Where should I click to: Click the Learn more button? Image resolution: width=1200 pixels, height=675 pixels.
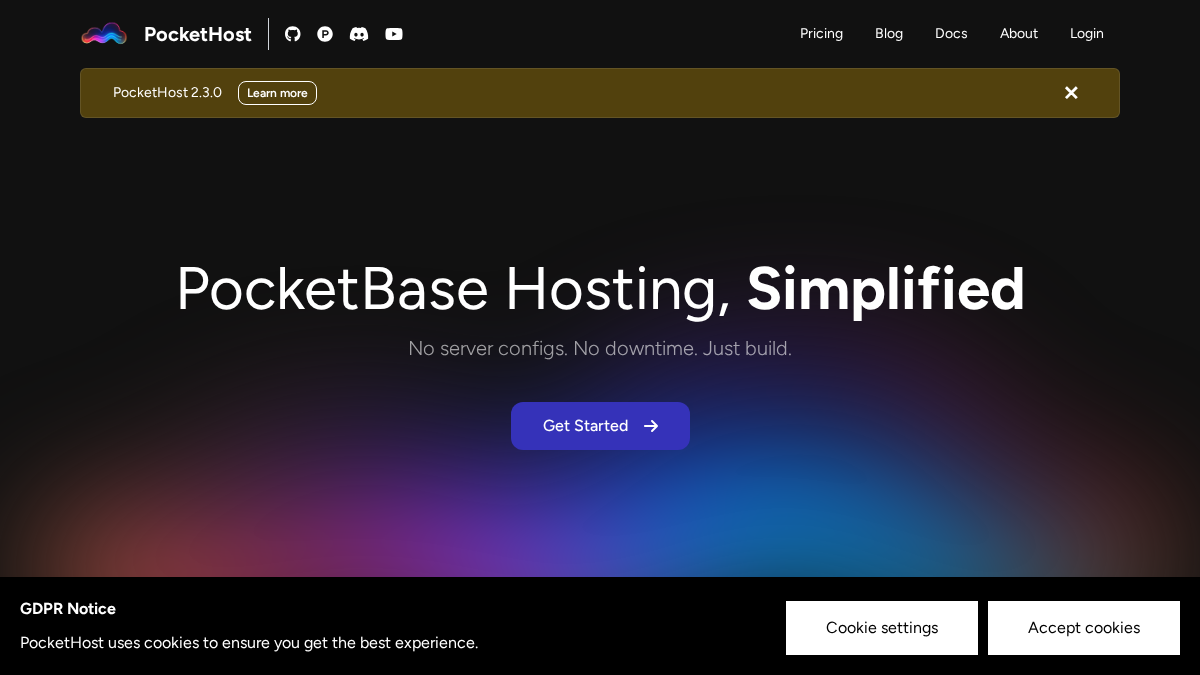[x=277, y=93]
